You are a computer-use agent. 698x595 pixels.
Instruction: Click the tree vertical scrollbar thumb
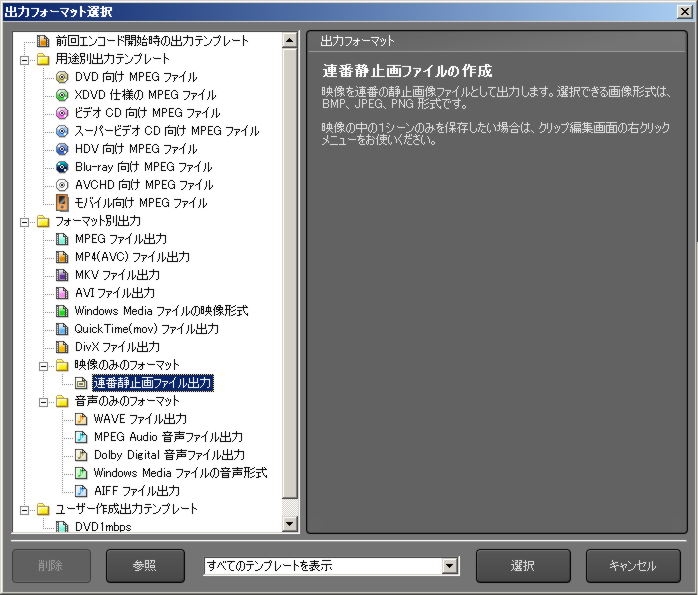pos(290,273)
